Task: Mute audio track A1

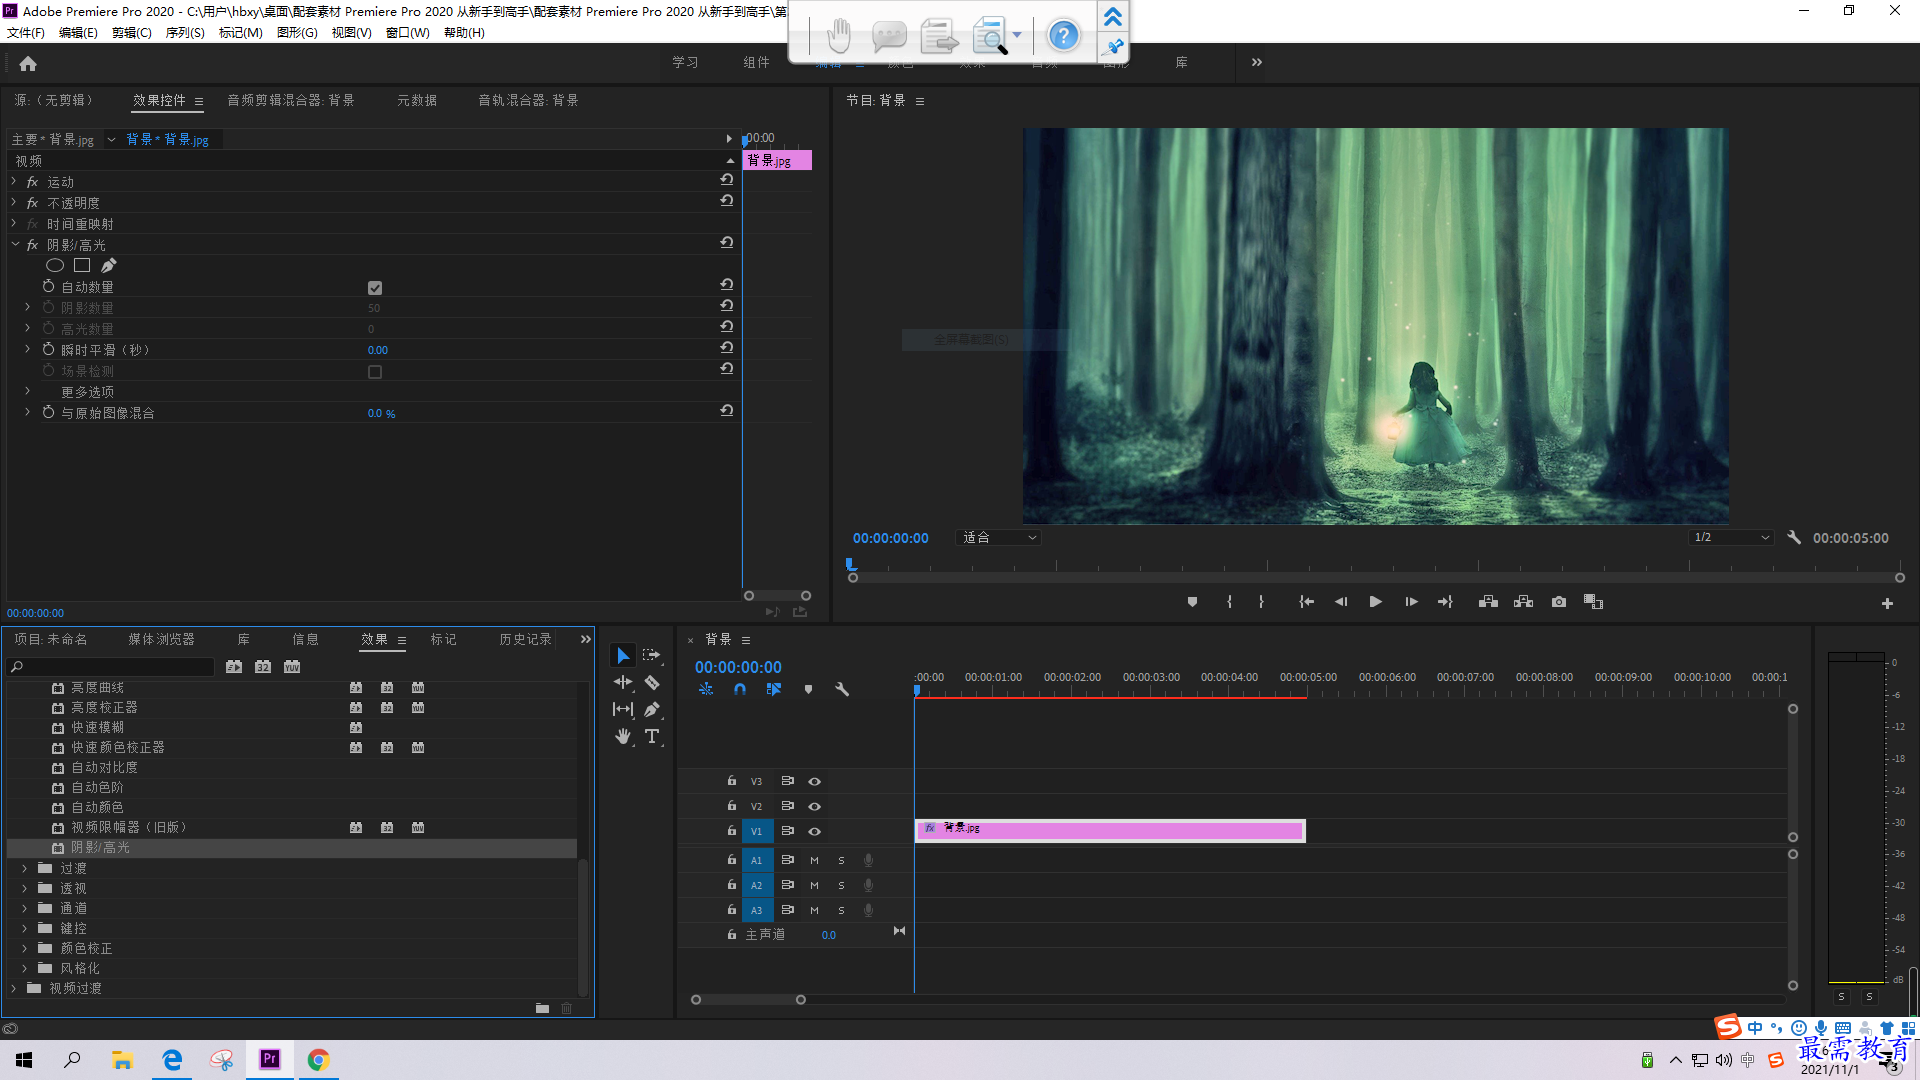Action: (814, 860)
